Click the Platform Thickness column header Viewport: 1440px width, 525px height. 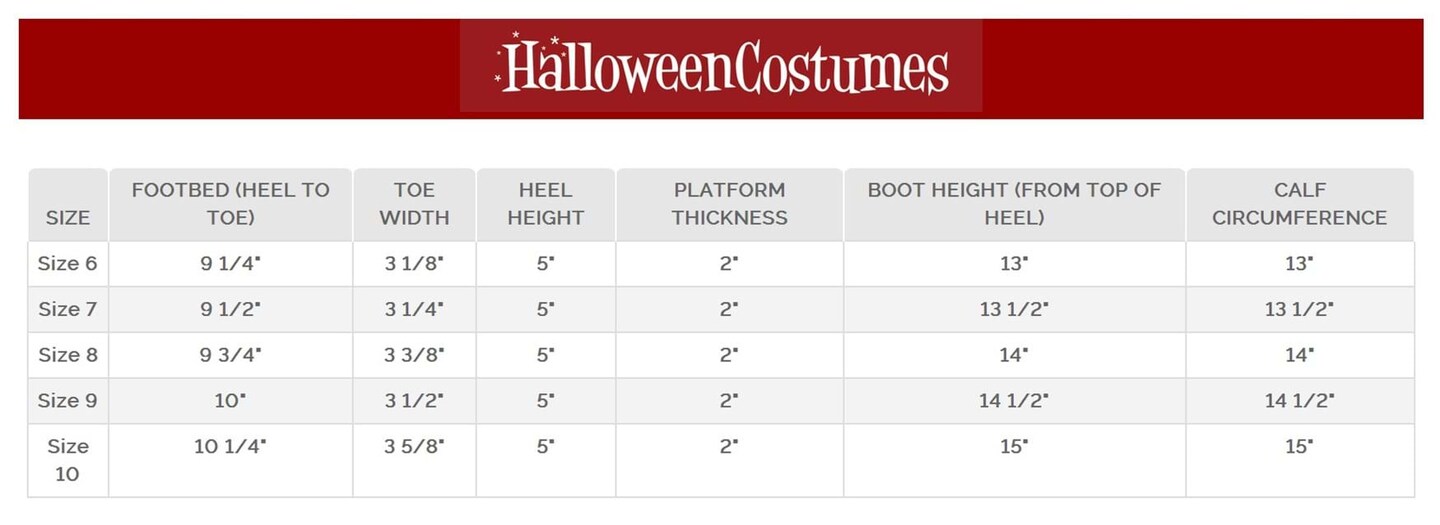[x=729, y=203]
